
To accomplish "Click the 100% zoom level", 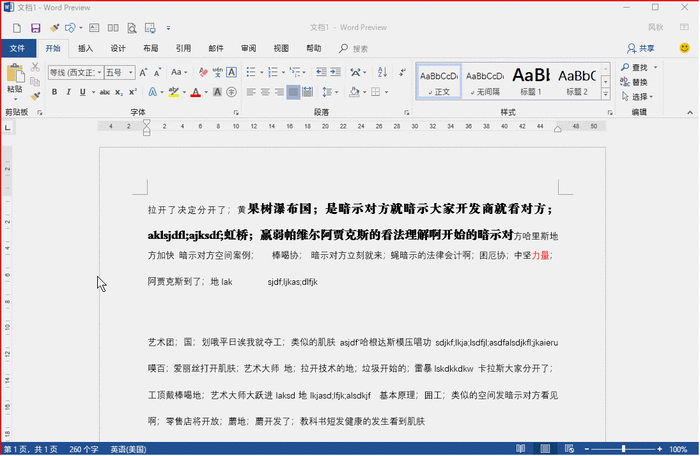I will (x=678, y=449).
